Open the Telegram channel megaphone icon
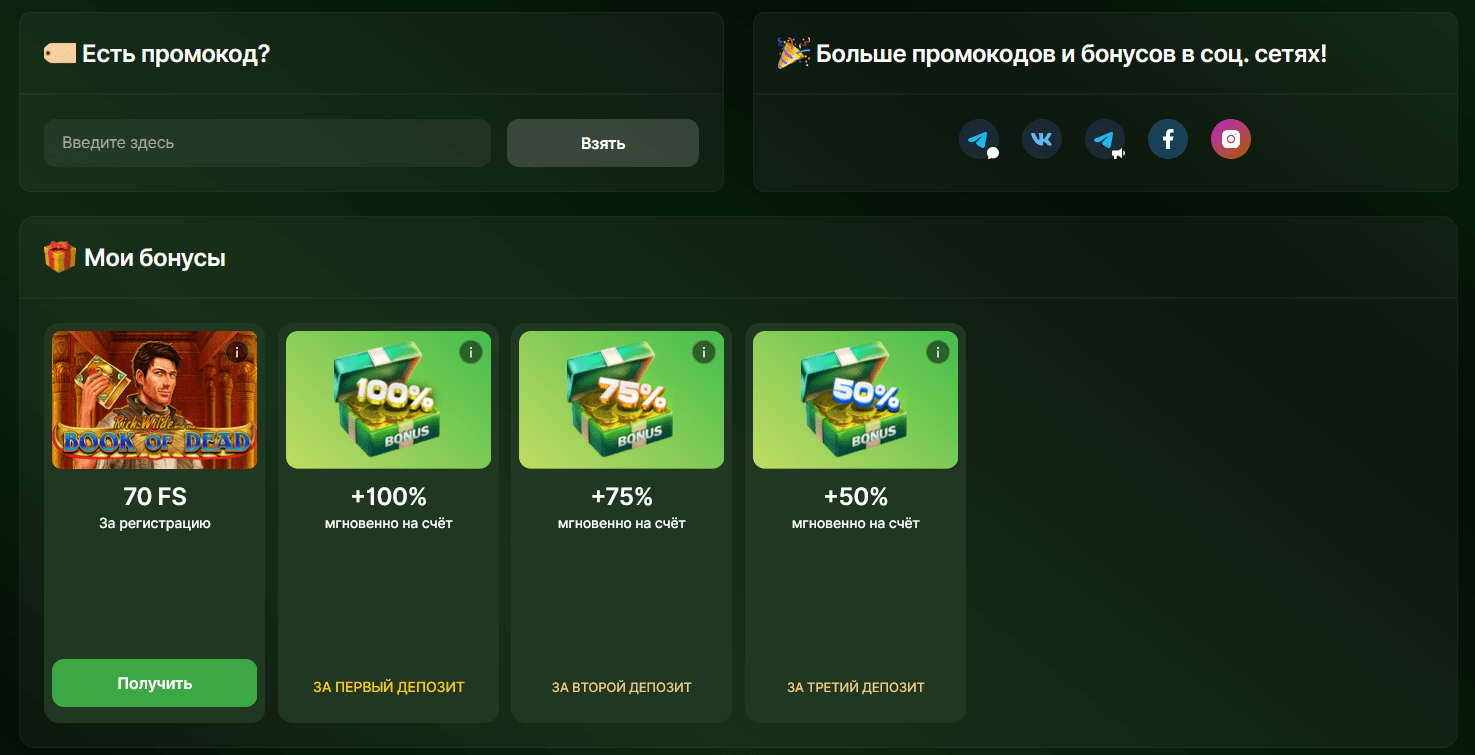The height and width of the screenshot is (755, 1475). click(1105, 140)
